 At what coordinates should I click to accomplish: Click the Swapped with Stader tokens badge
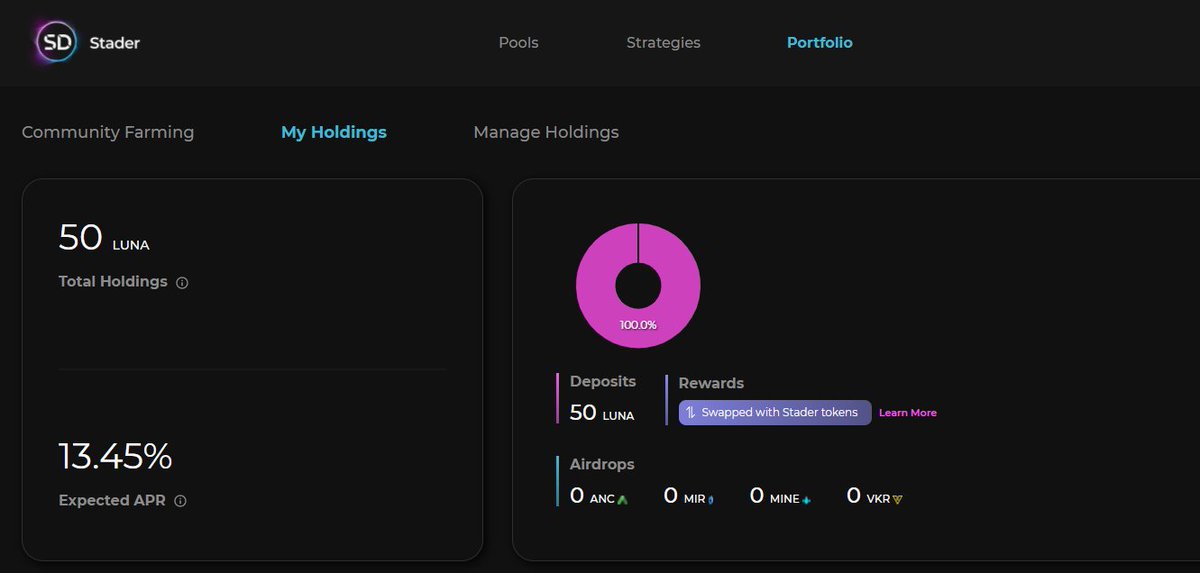775,412
